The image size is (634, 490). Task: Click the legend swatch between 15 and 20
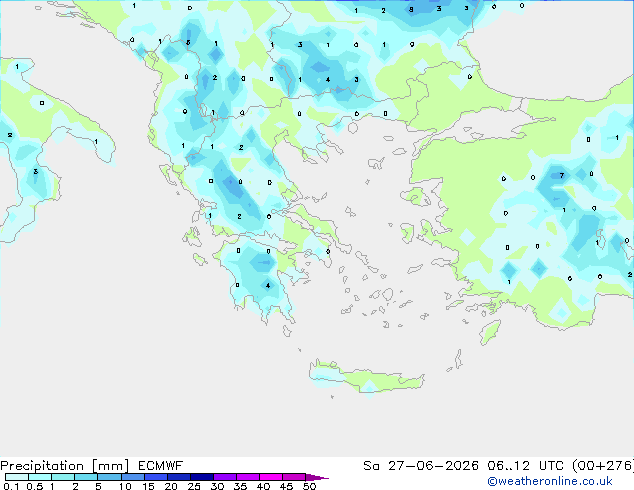(155, 477)
